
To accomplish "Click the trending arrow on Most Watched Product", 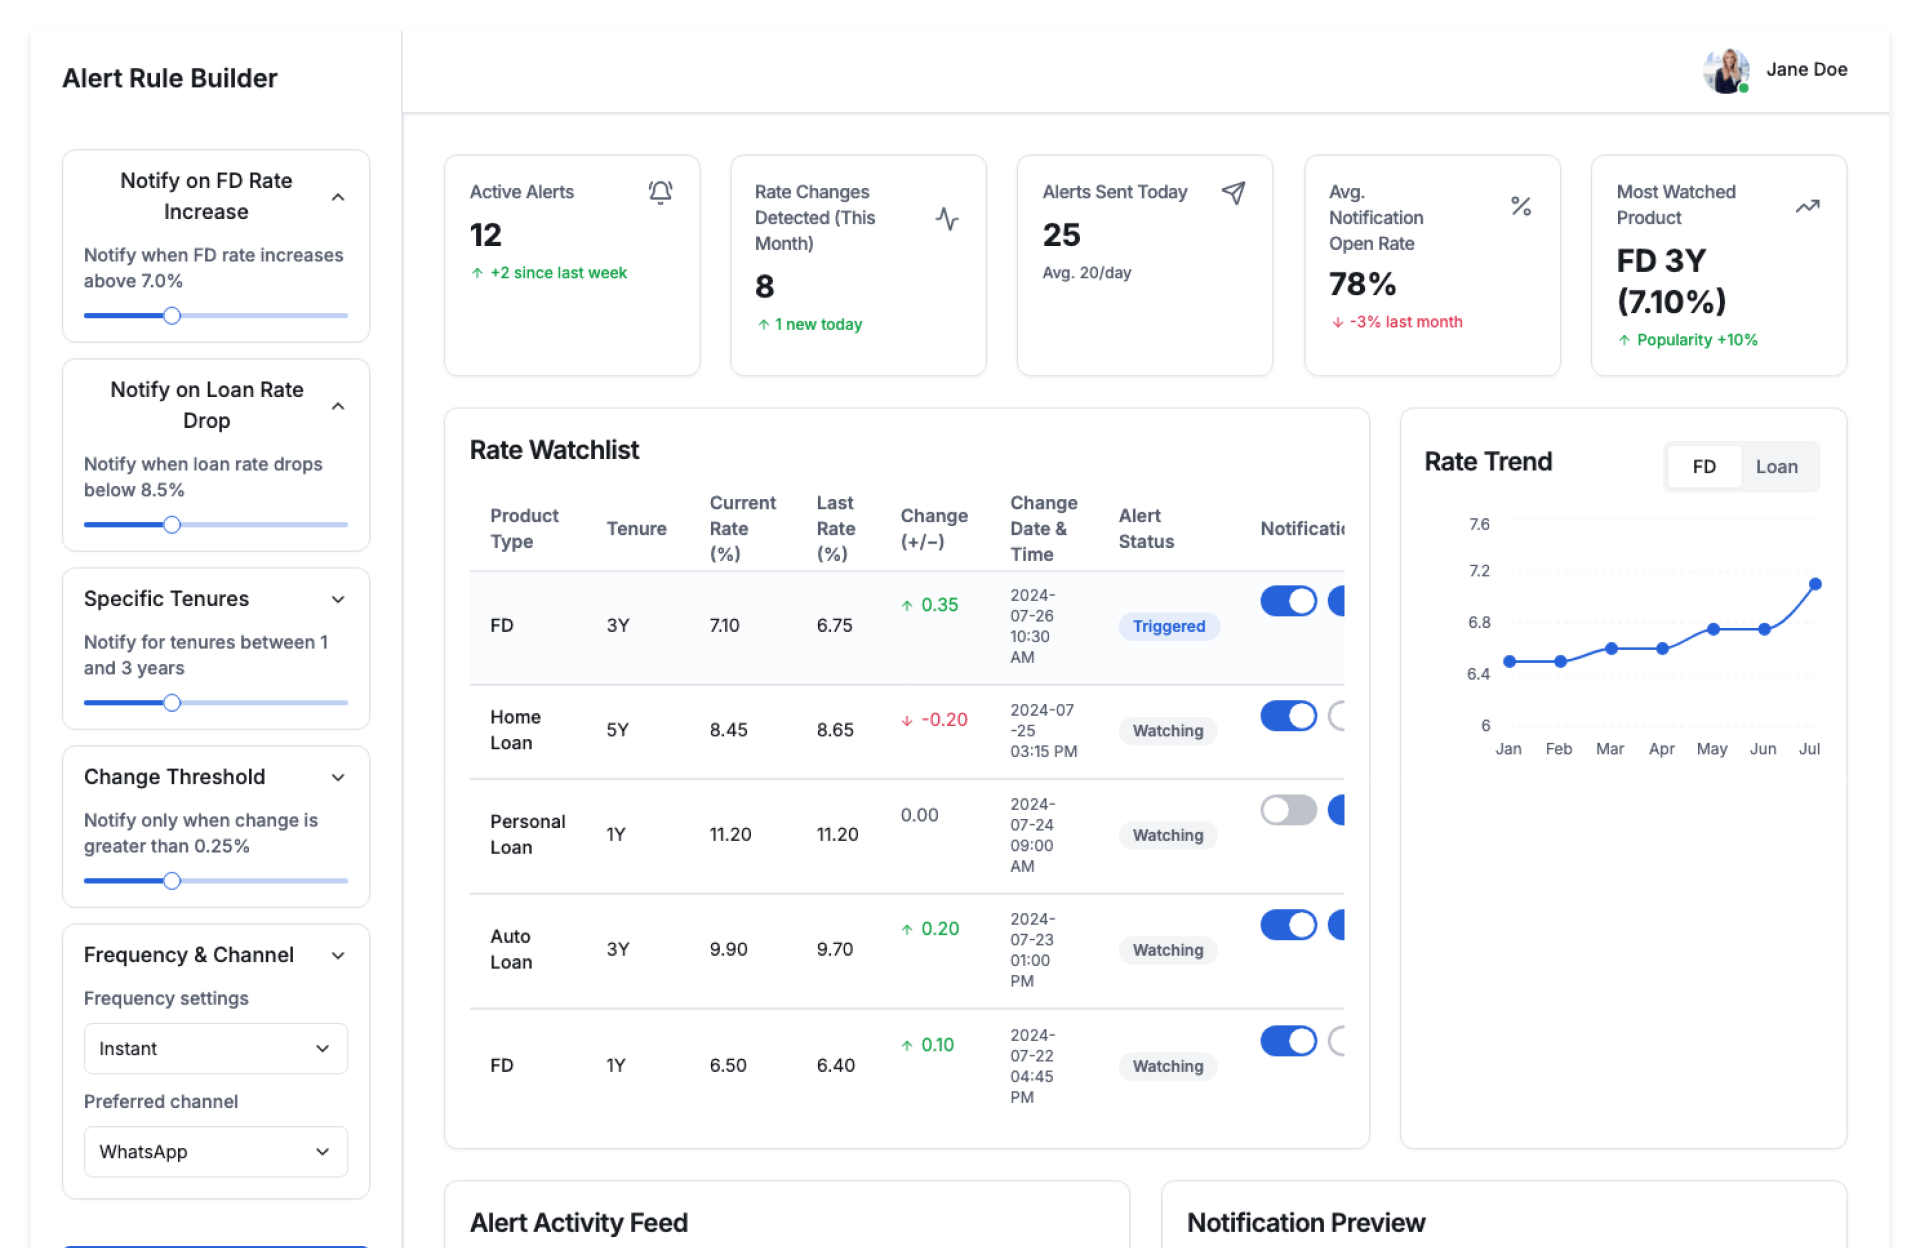I will (1807, 206).
